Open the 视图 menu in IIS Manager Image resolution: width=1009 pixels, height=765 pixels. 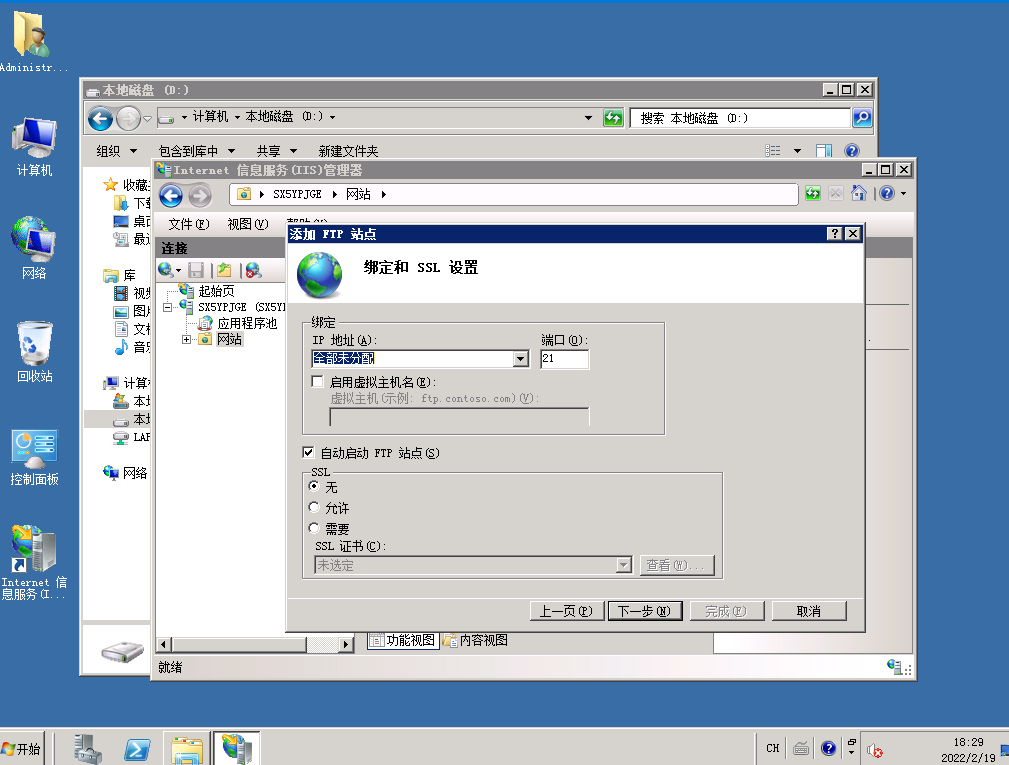[x=248, y=224]
